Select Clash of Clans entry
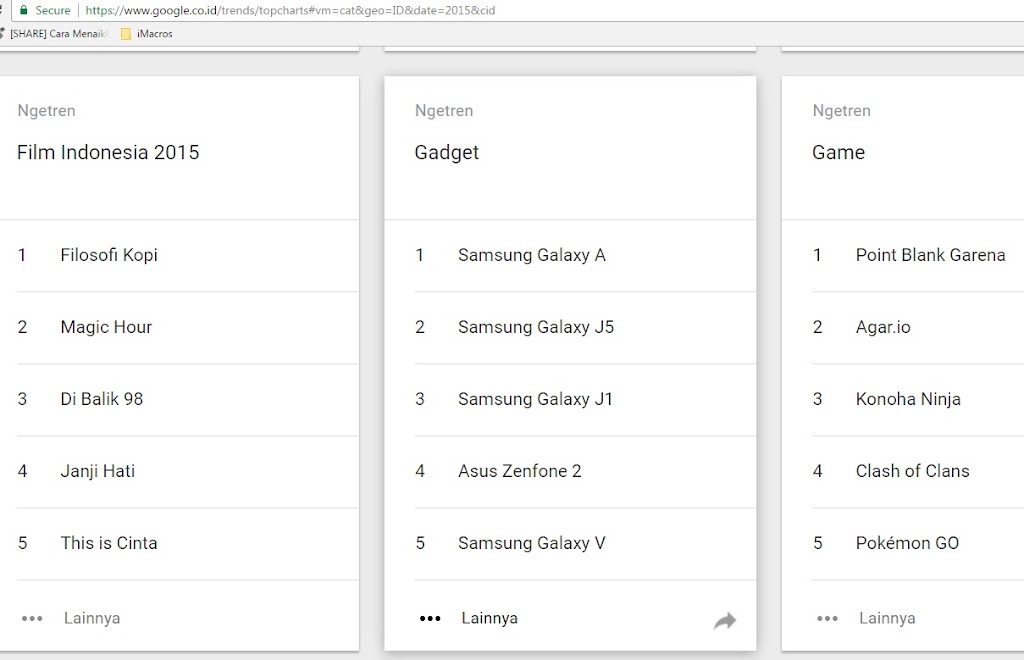Screen dimensions: 1024x660 [913, 471]
